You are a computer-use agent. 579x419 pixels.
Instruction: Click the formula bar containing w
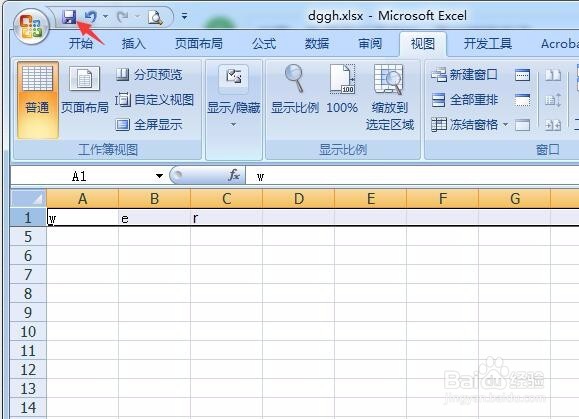[x=412, y=176]
